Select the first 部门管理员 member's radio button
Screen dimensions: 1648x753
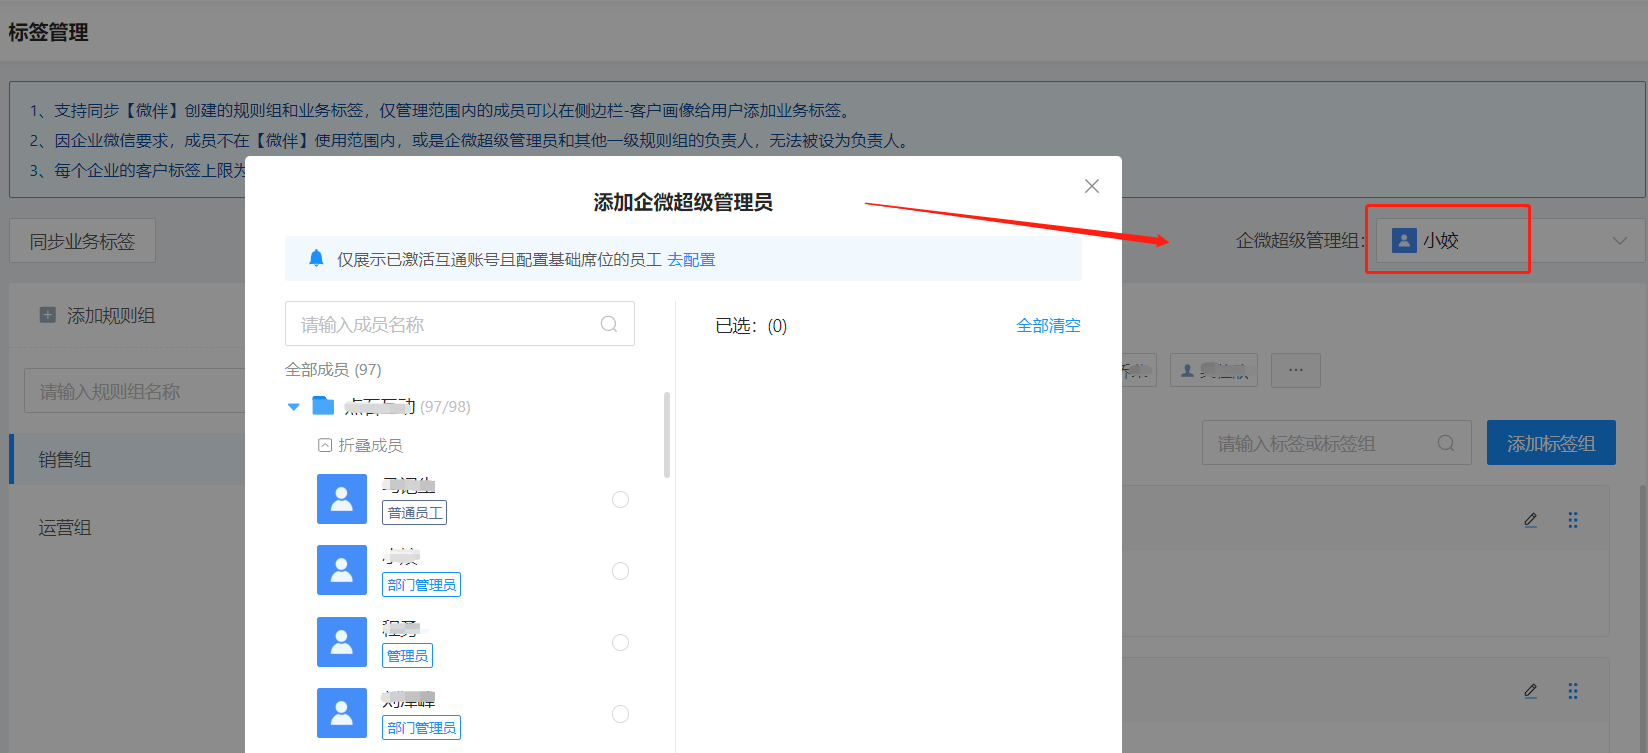click(620, 571)
